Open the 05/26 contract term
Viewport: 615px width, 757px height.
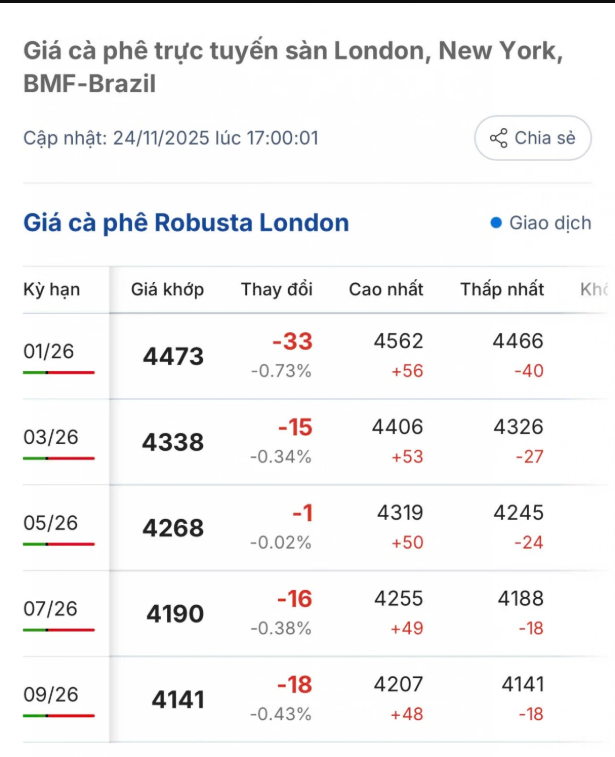tap(50, 523)
